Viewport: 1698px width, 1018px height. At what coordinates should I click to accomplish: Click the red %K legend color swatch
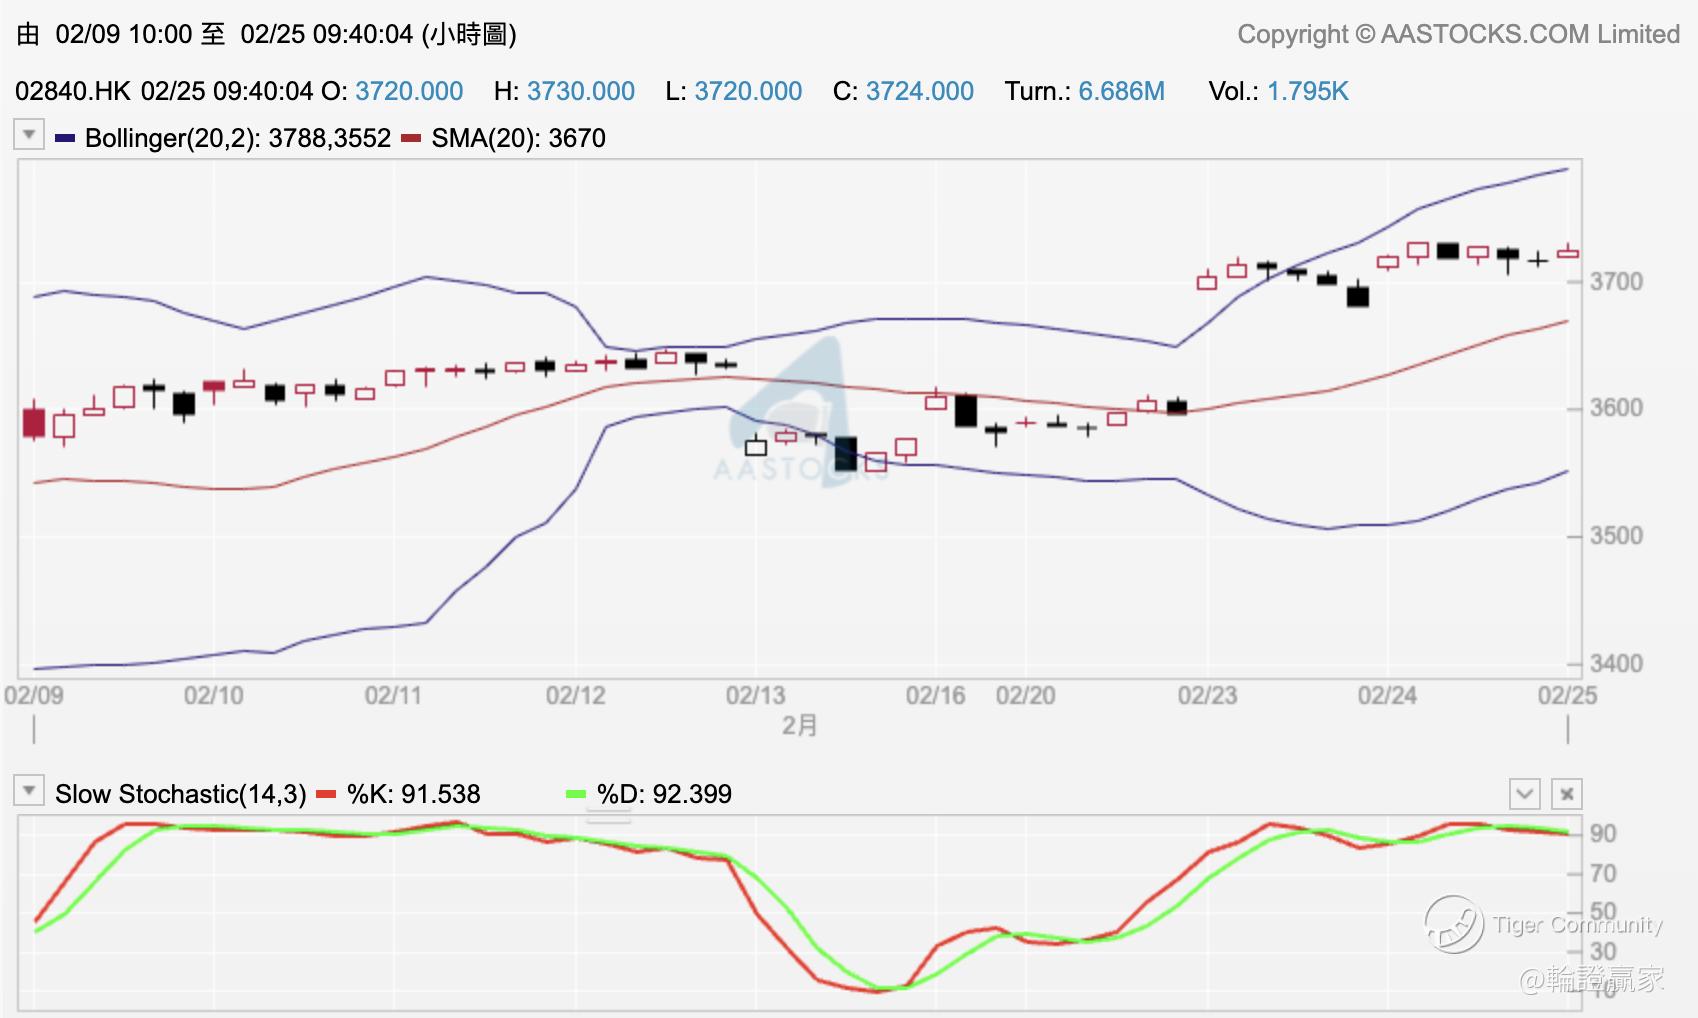point(326,794)
